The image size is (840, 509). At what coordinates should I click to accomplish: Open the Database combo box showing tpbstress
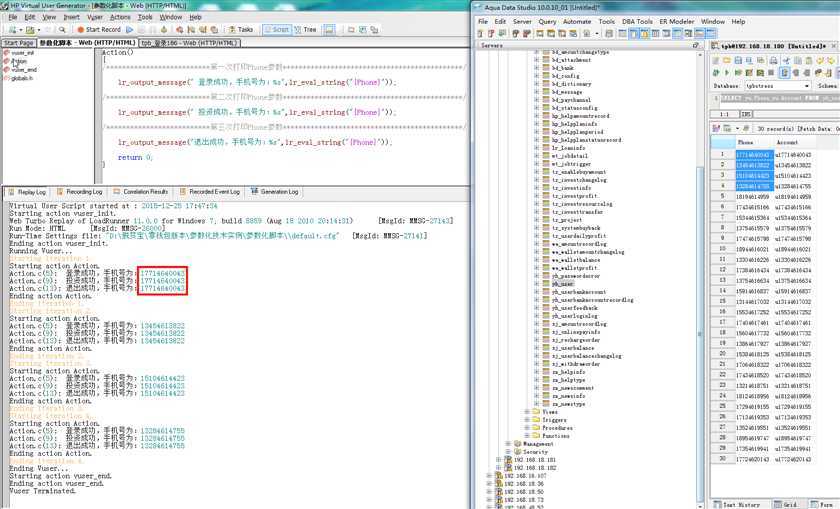(777, 86)
